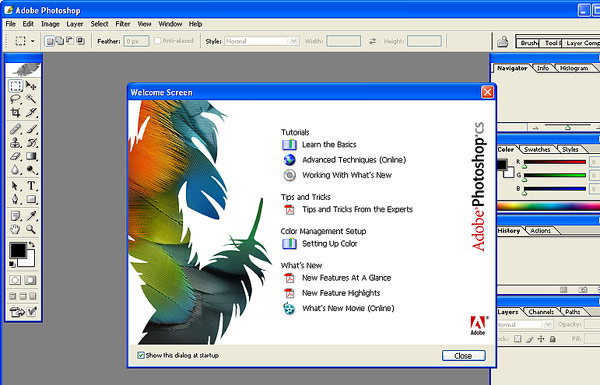The height and width of the screenshot is (385, 600).
Task: Select the Blur tool
Action: point(16,170)
